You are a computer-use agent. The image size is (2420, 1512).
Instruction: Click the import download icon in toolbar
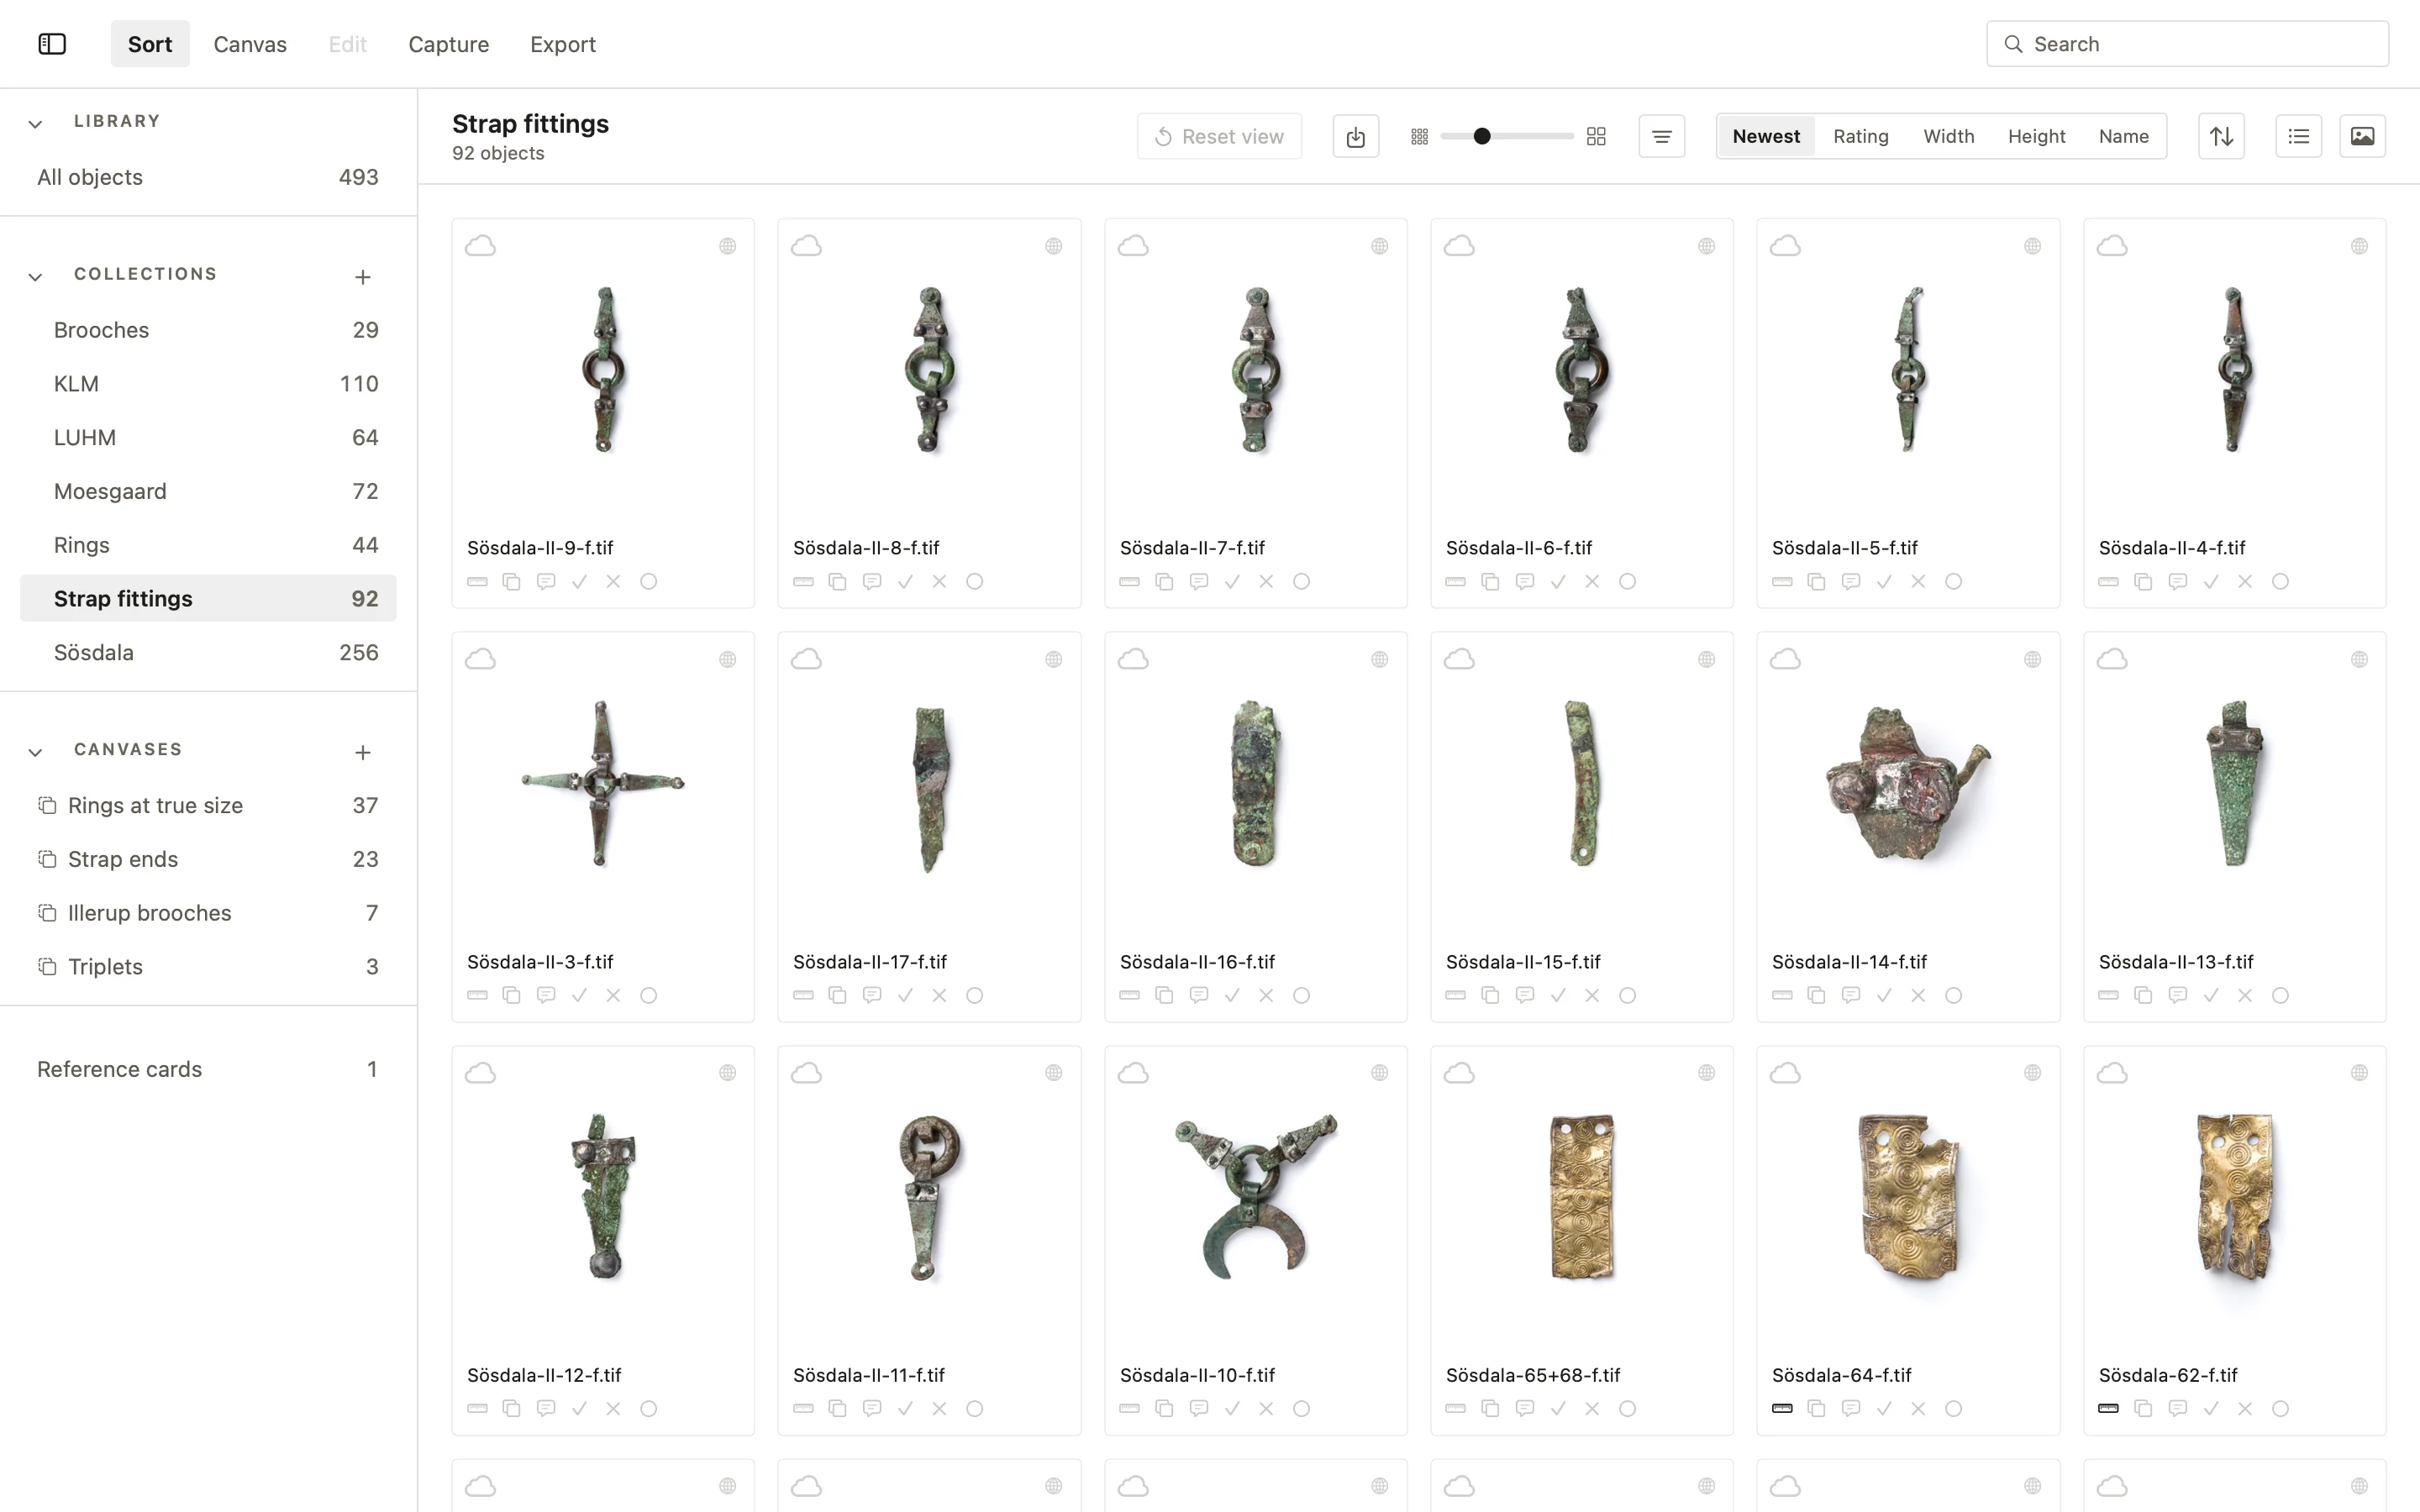[1355, 136]
